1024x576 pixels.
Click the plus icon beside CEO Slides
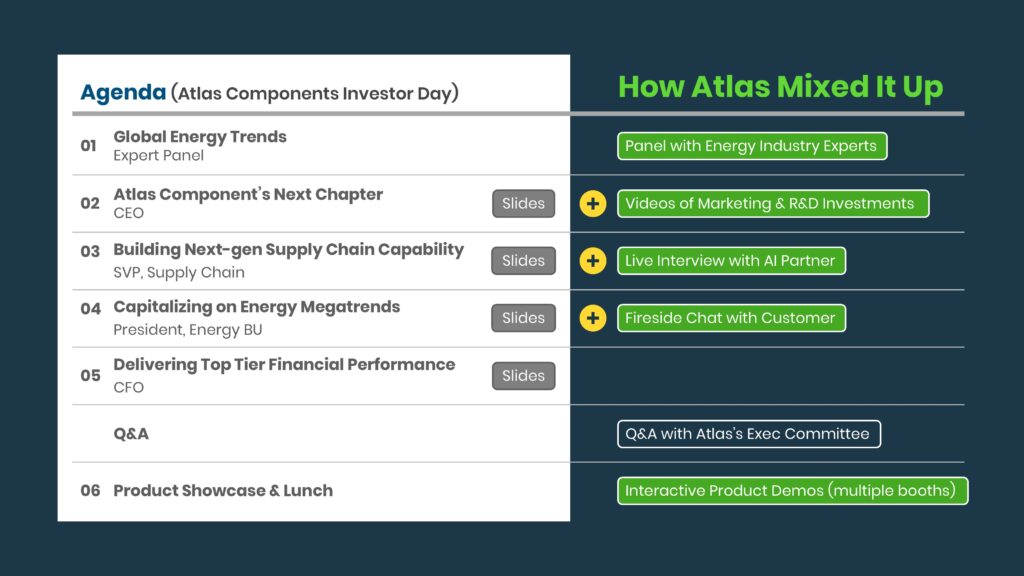pyautogui.click(x=593, y=204)
